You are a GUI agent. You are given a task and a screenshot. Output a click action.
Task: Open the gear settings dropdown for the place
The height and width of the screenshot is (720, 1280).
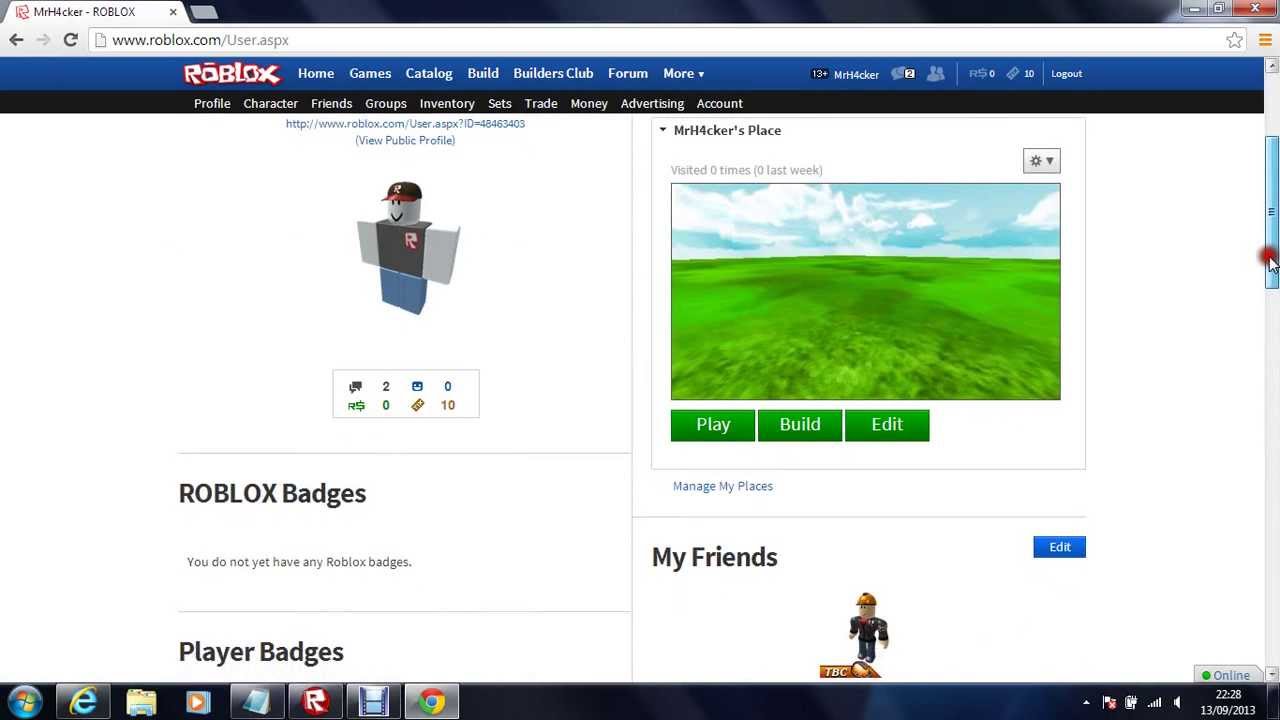(x=1041, y=161)
